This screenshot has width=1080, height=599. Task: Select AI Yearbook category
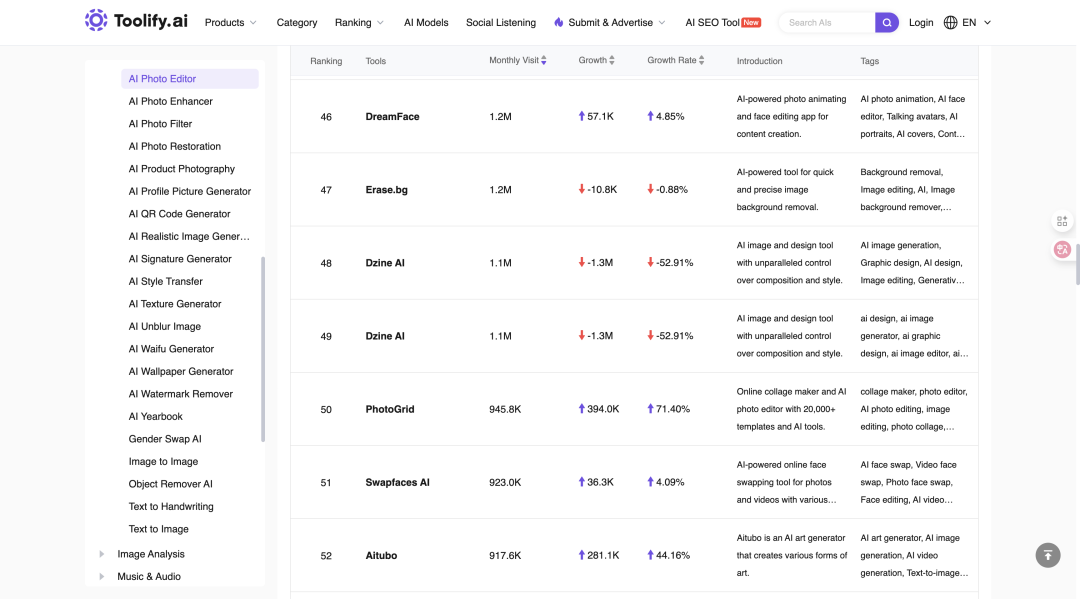[x=155, y=417]
